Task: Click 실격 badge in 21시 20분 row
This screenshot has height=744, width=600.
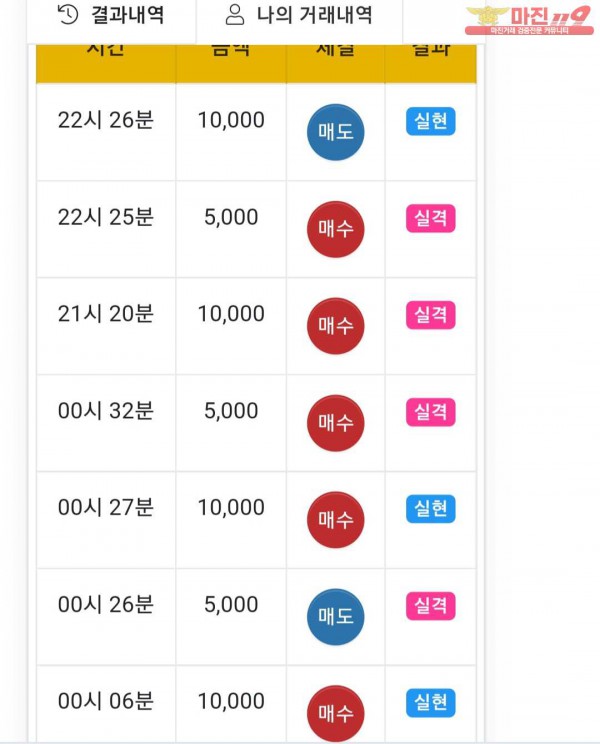Action: [431, 315]
